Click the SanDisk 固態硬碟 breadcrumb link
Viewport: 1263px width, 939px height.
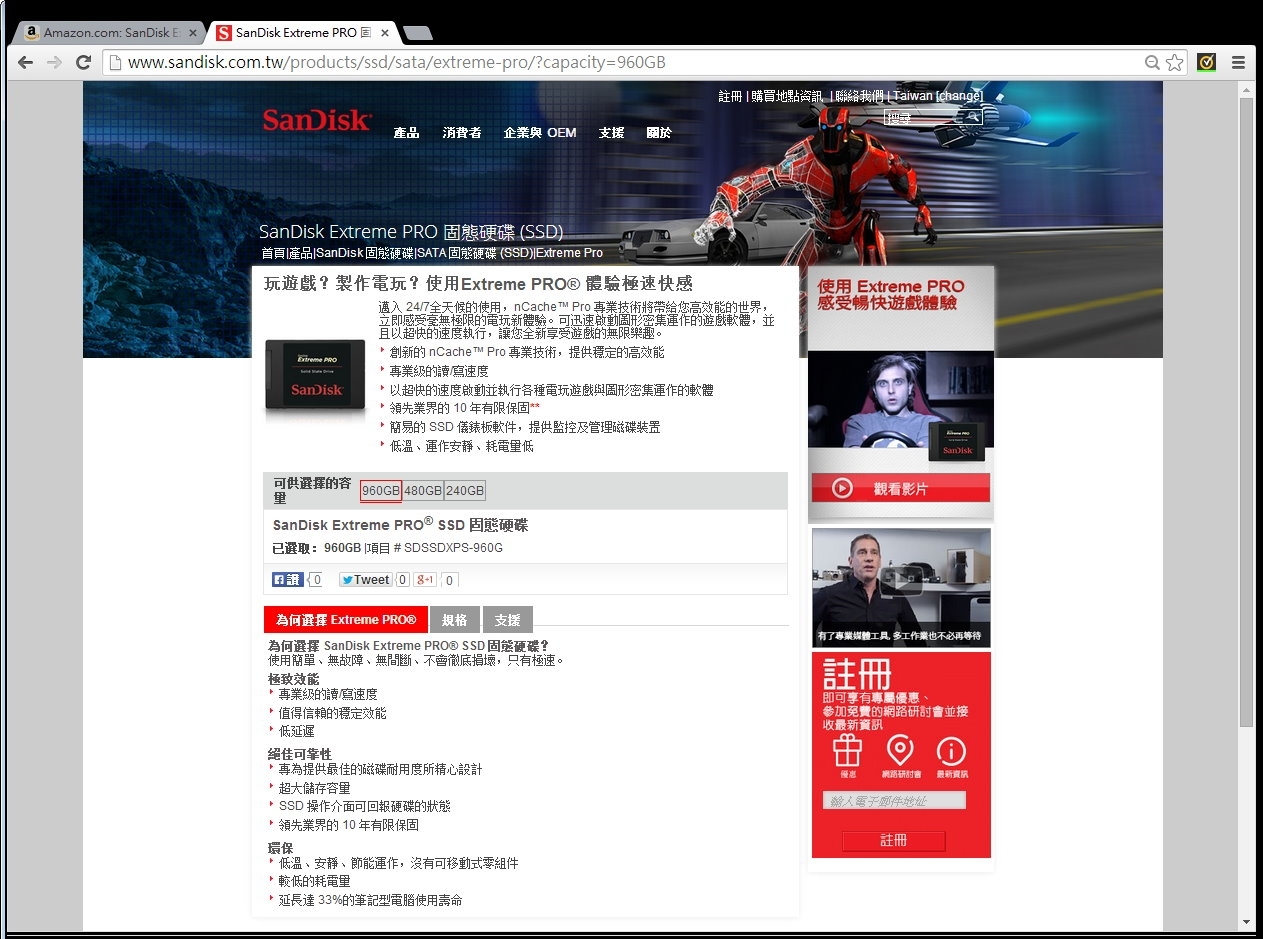tap(365, 253)
